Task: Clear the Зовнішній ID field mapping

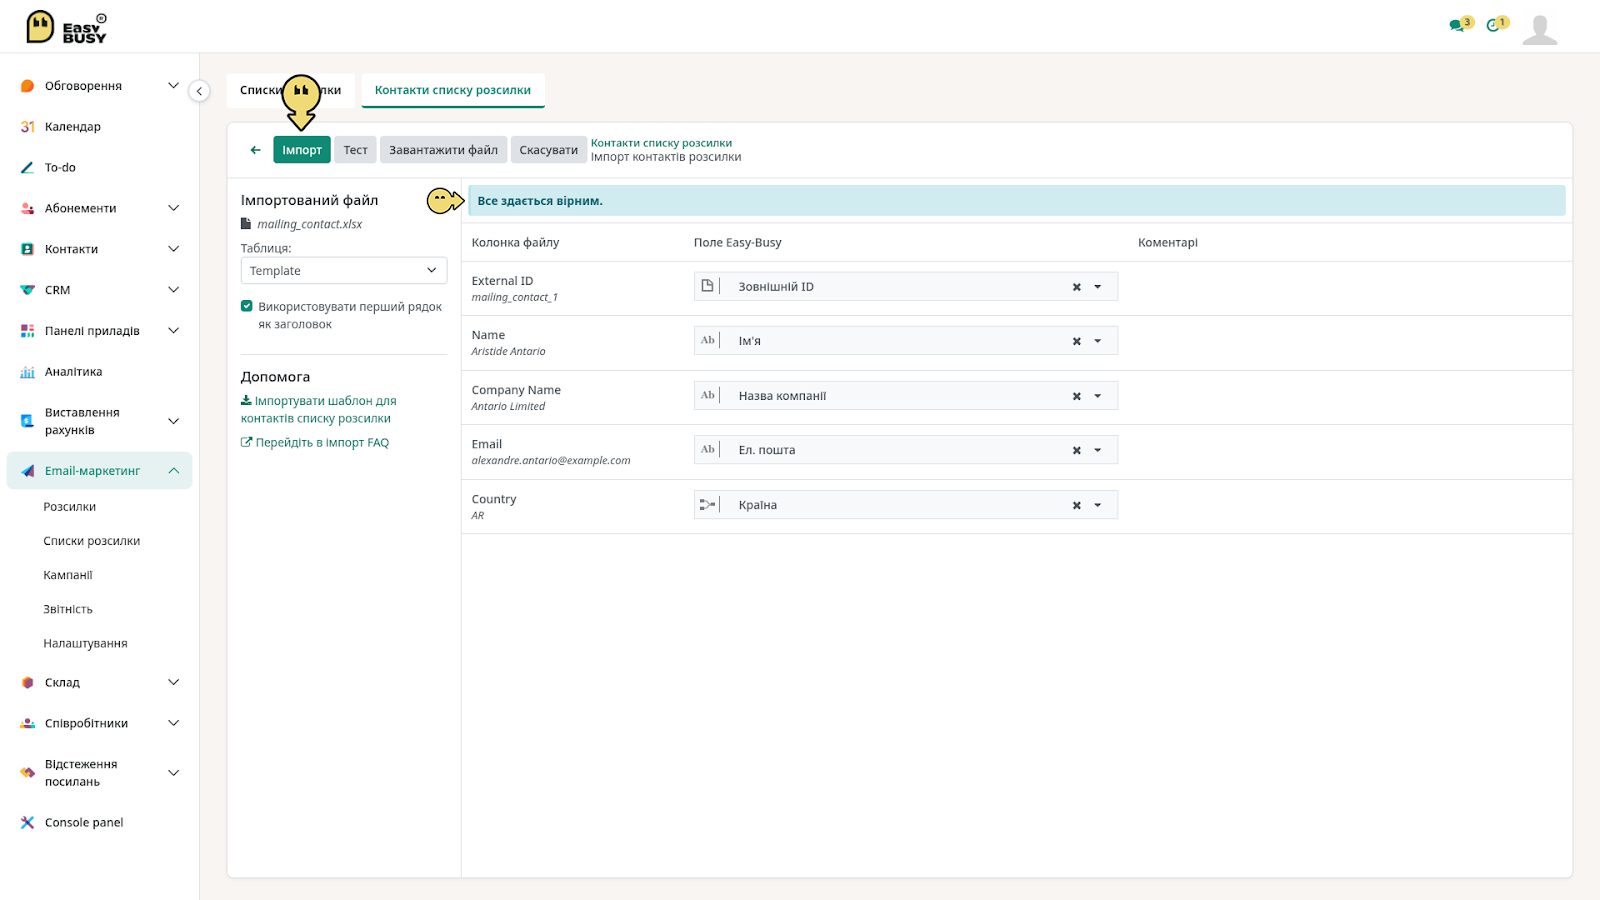Action: [1077, 287]
